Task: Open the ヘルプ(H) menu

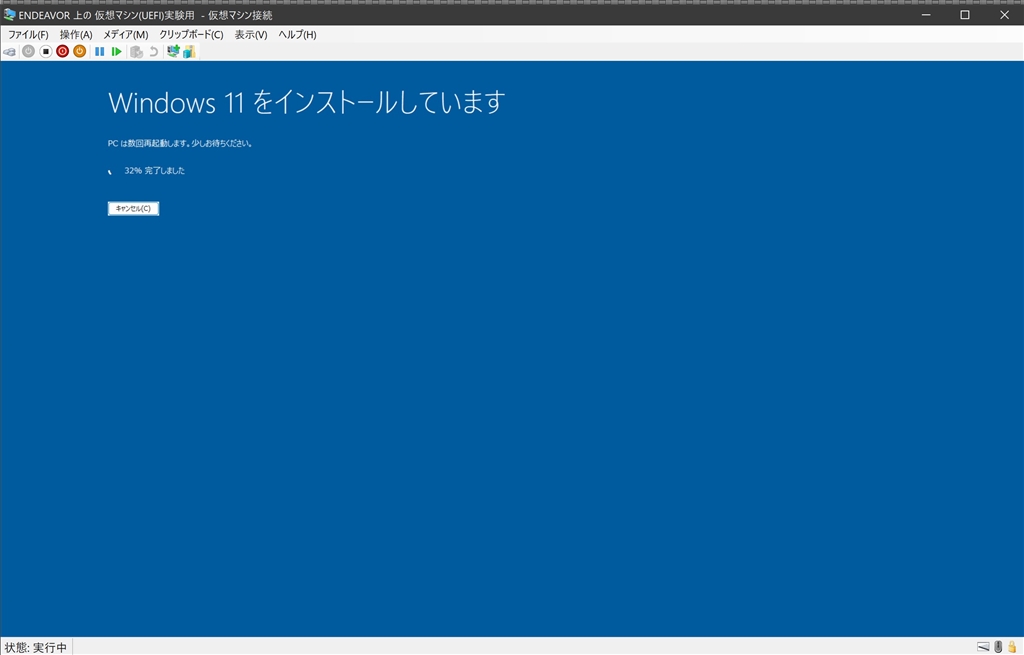Action: click(297, 35)
